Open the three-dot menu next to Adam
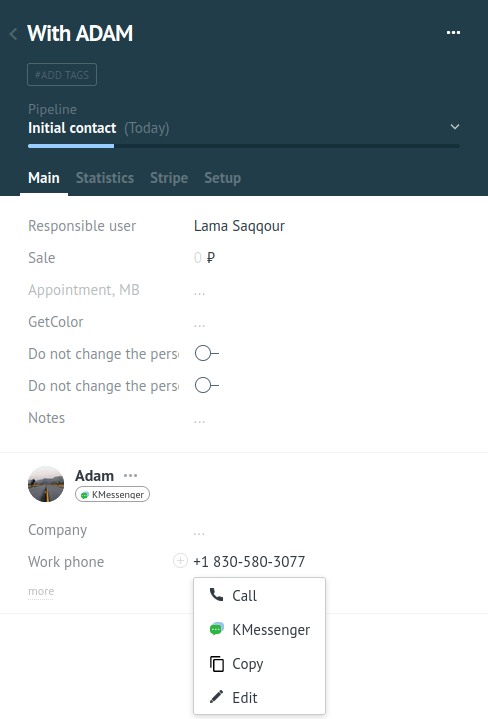 click(130, 476)
